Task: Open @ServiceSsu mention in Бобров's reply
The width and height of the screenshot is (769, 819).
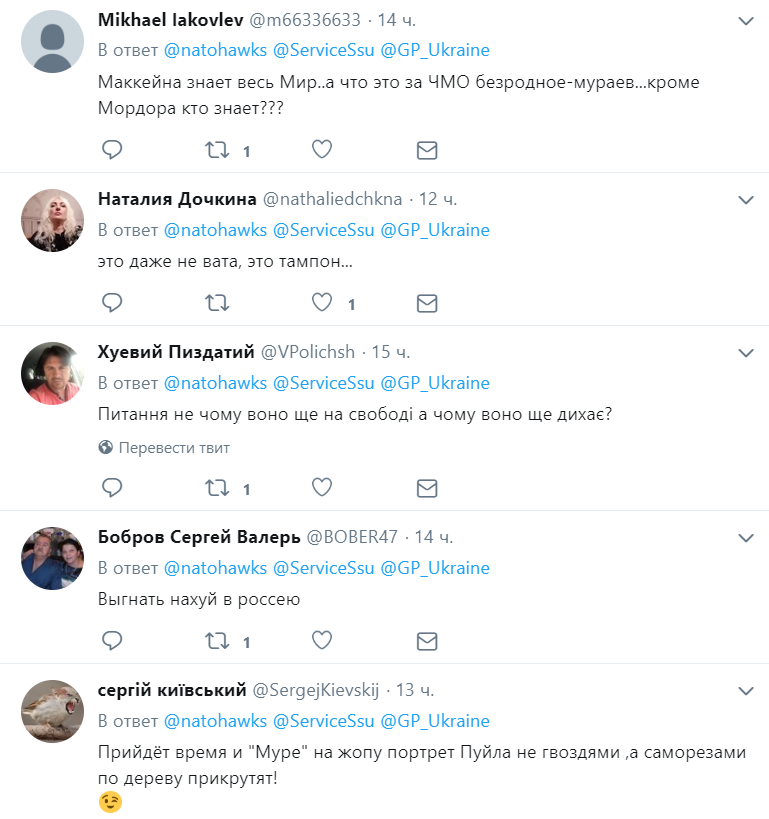Action: pos(323,568)
